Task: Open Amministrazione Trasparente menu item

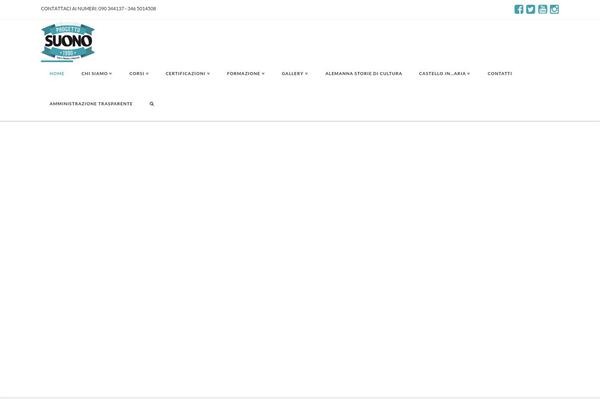Action: coord(91,104)
